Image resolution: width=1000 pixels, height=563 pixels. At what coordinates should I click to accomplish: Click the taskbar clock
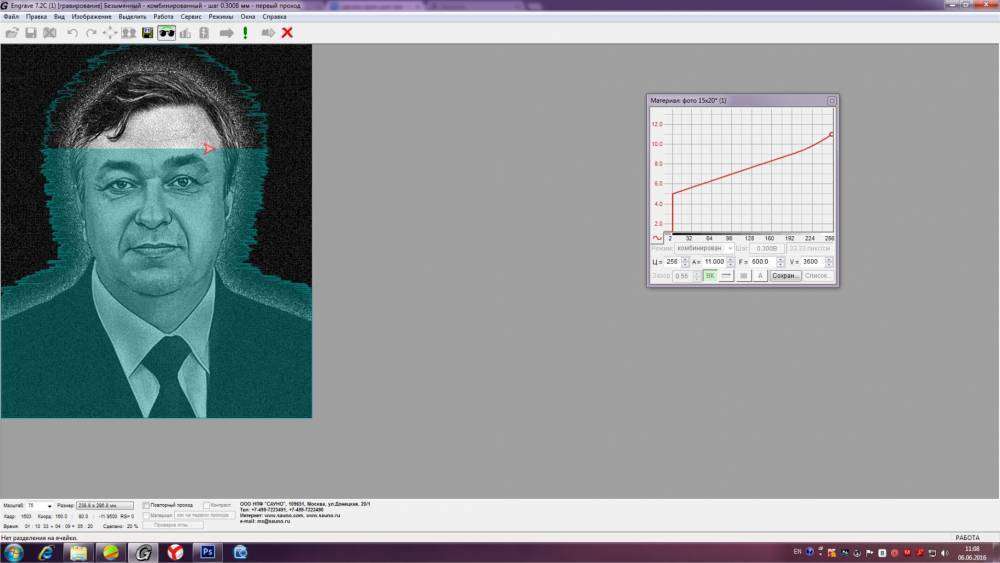[972, 553]
